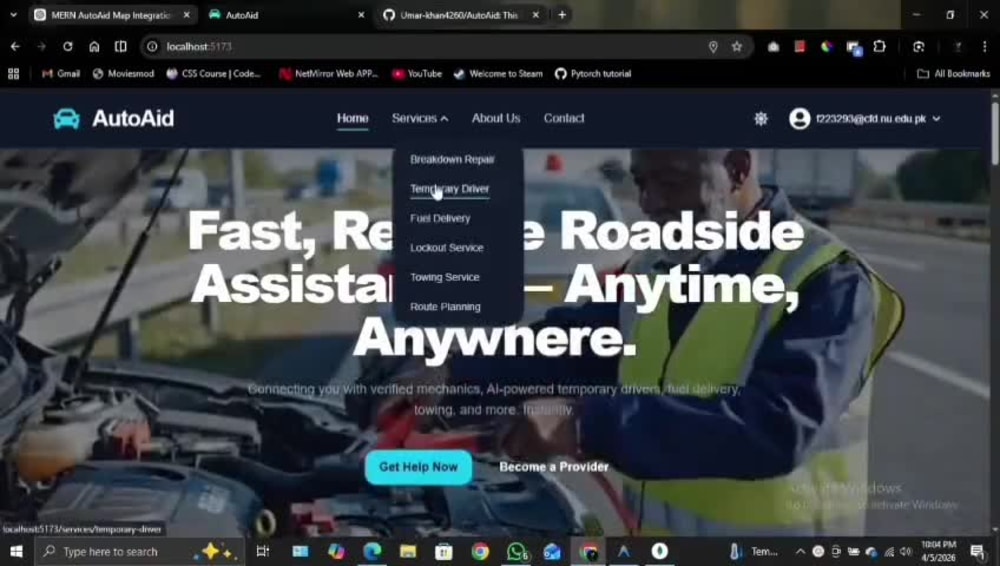The height and width of the screenshot is (566, 1000).
Task: Go forward in browser history
Action: point(41,47)
